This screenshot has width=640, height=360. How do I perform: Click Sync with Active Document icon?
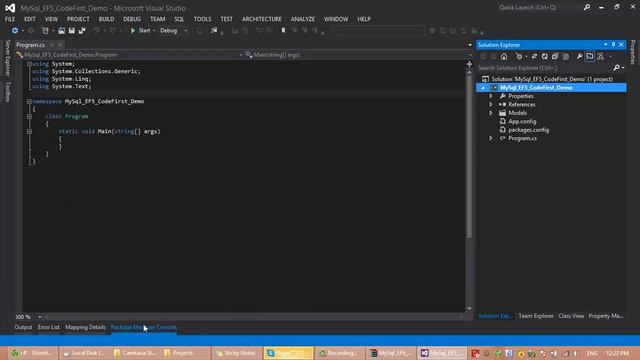[x=534, y=56]
